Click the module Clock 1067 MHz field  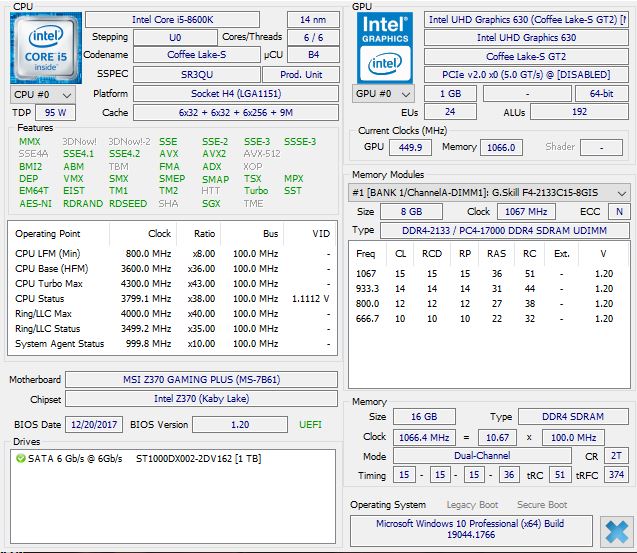tap(526, 212)
